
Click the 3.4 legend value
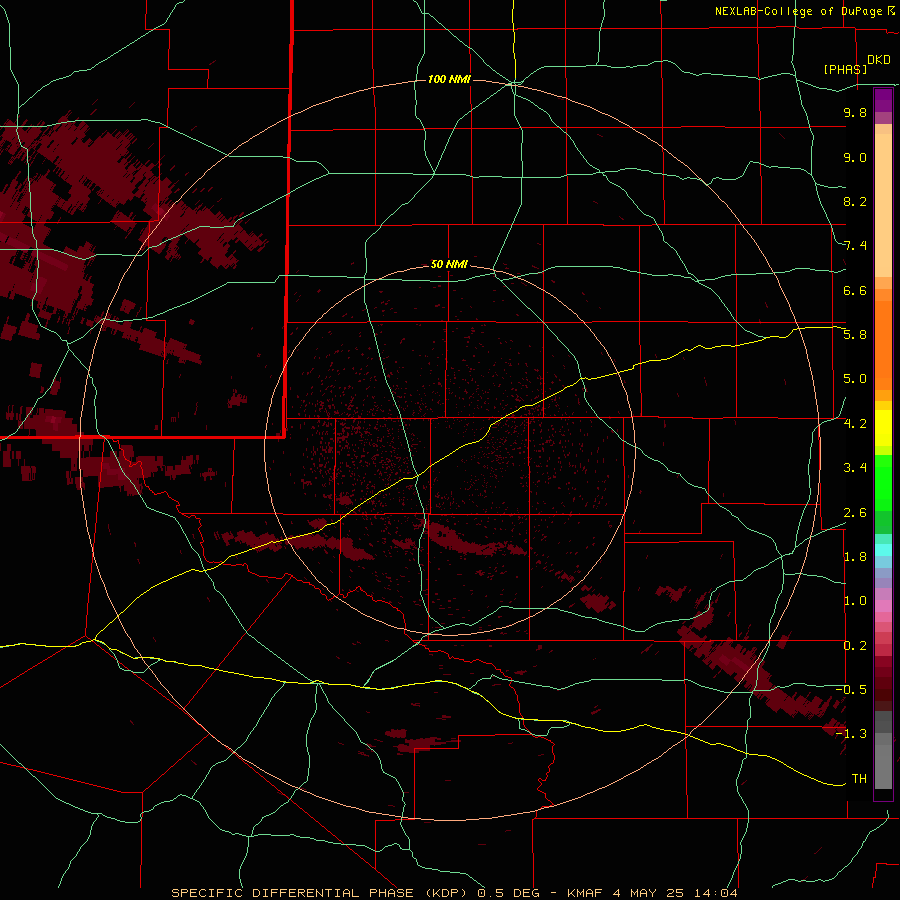click(x=855, y=468)
